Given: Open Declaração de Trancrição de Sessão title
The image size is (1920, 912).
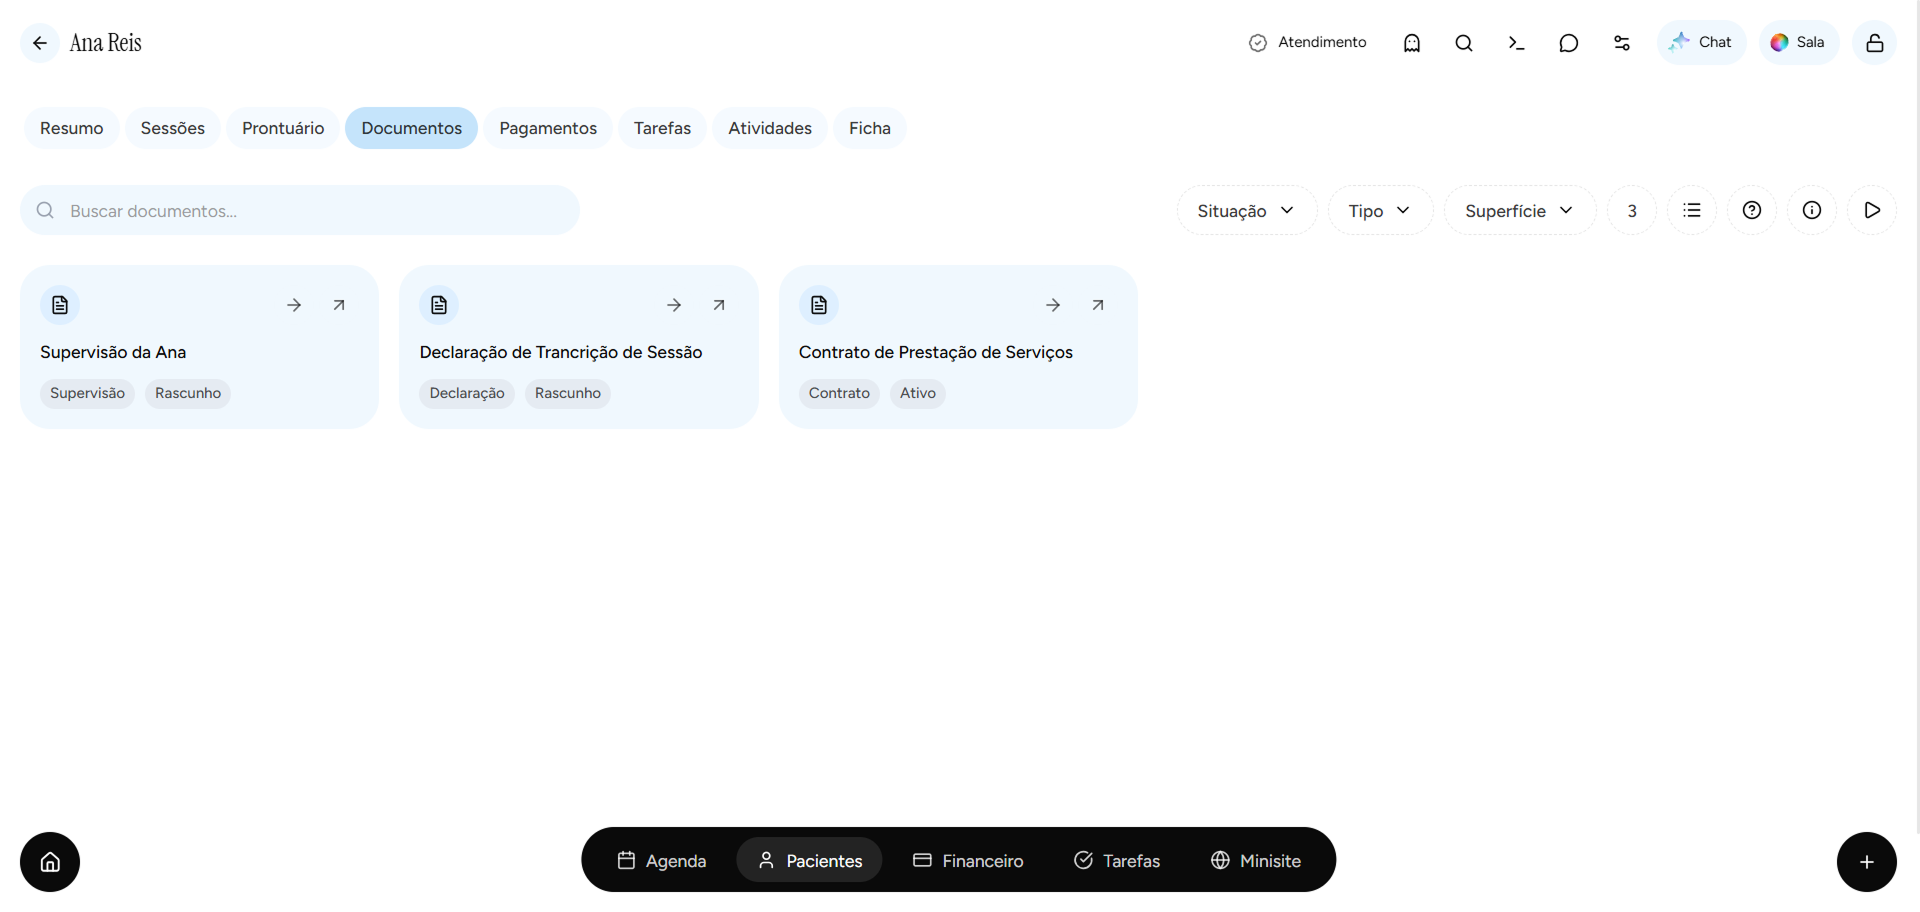Looking at the screenshot, I should pyautogui.click(x=561, y=352).
